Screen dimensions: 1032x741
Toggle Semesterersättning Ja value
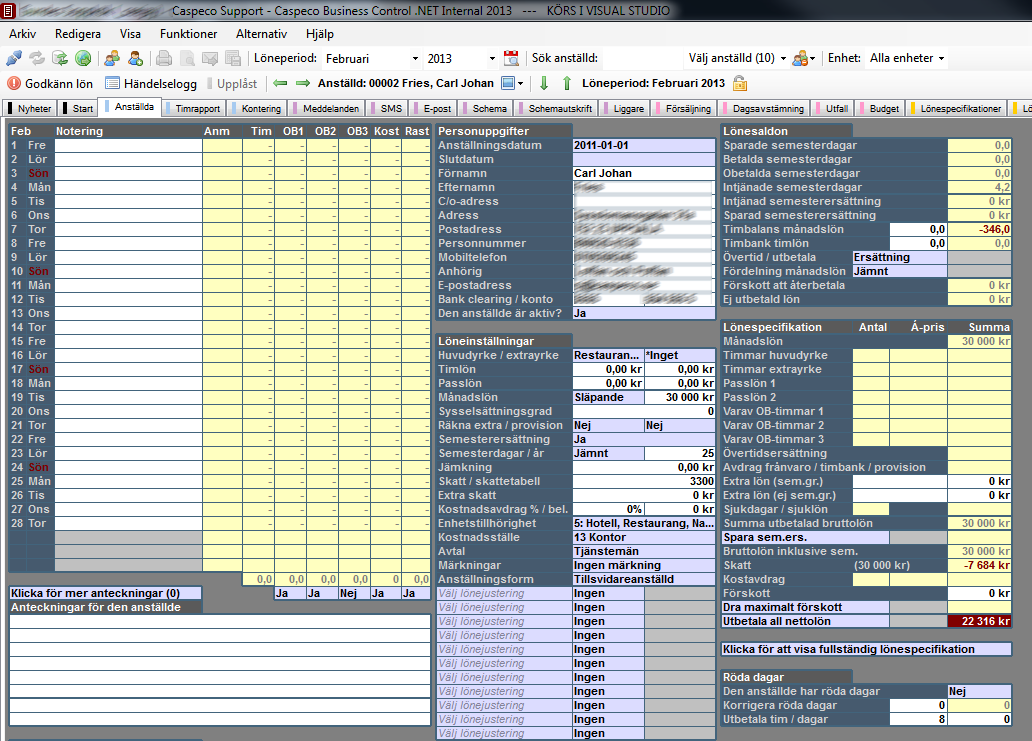(644, 440)
